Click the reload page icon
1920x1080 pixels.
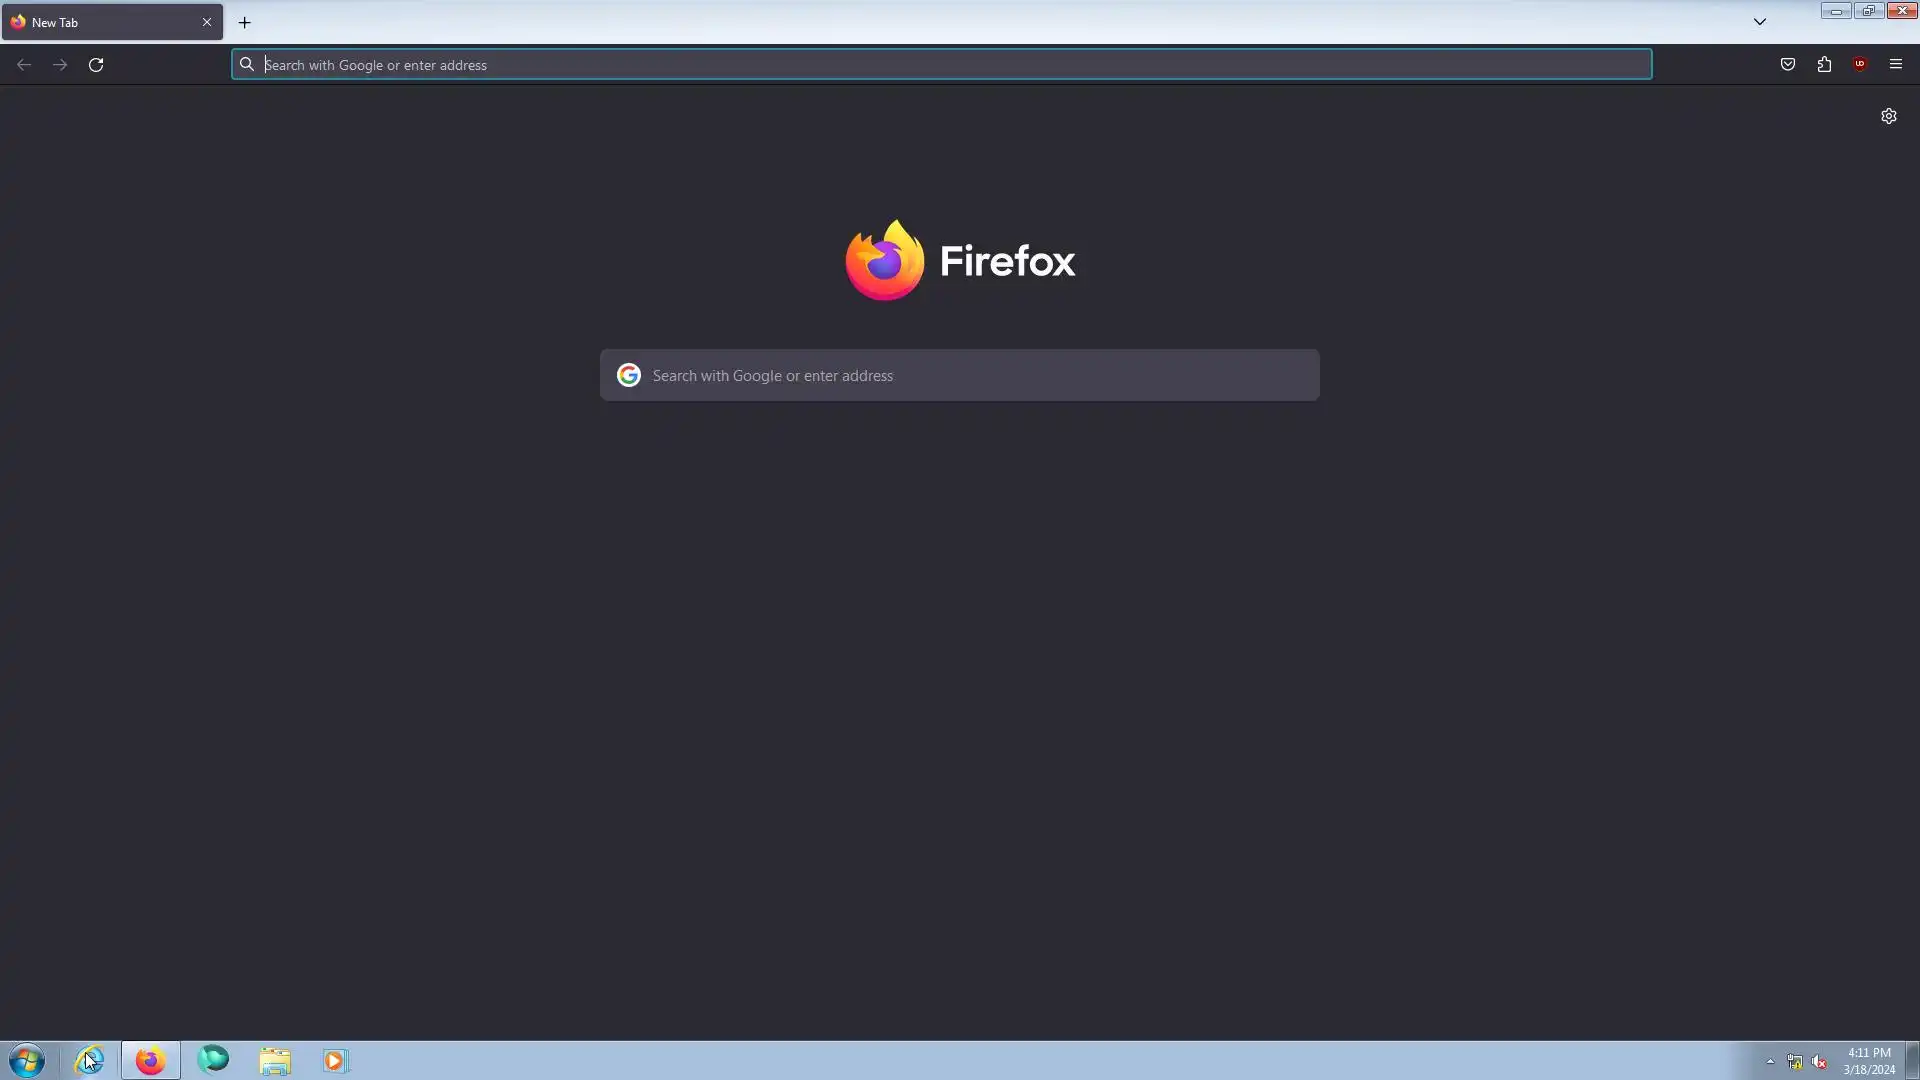click(96, 65)
